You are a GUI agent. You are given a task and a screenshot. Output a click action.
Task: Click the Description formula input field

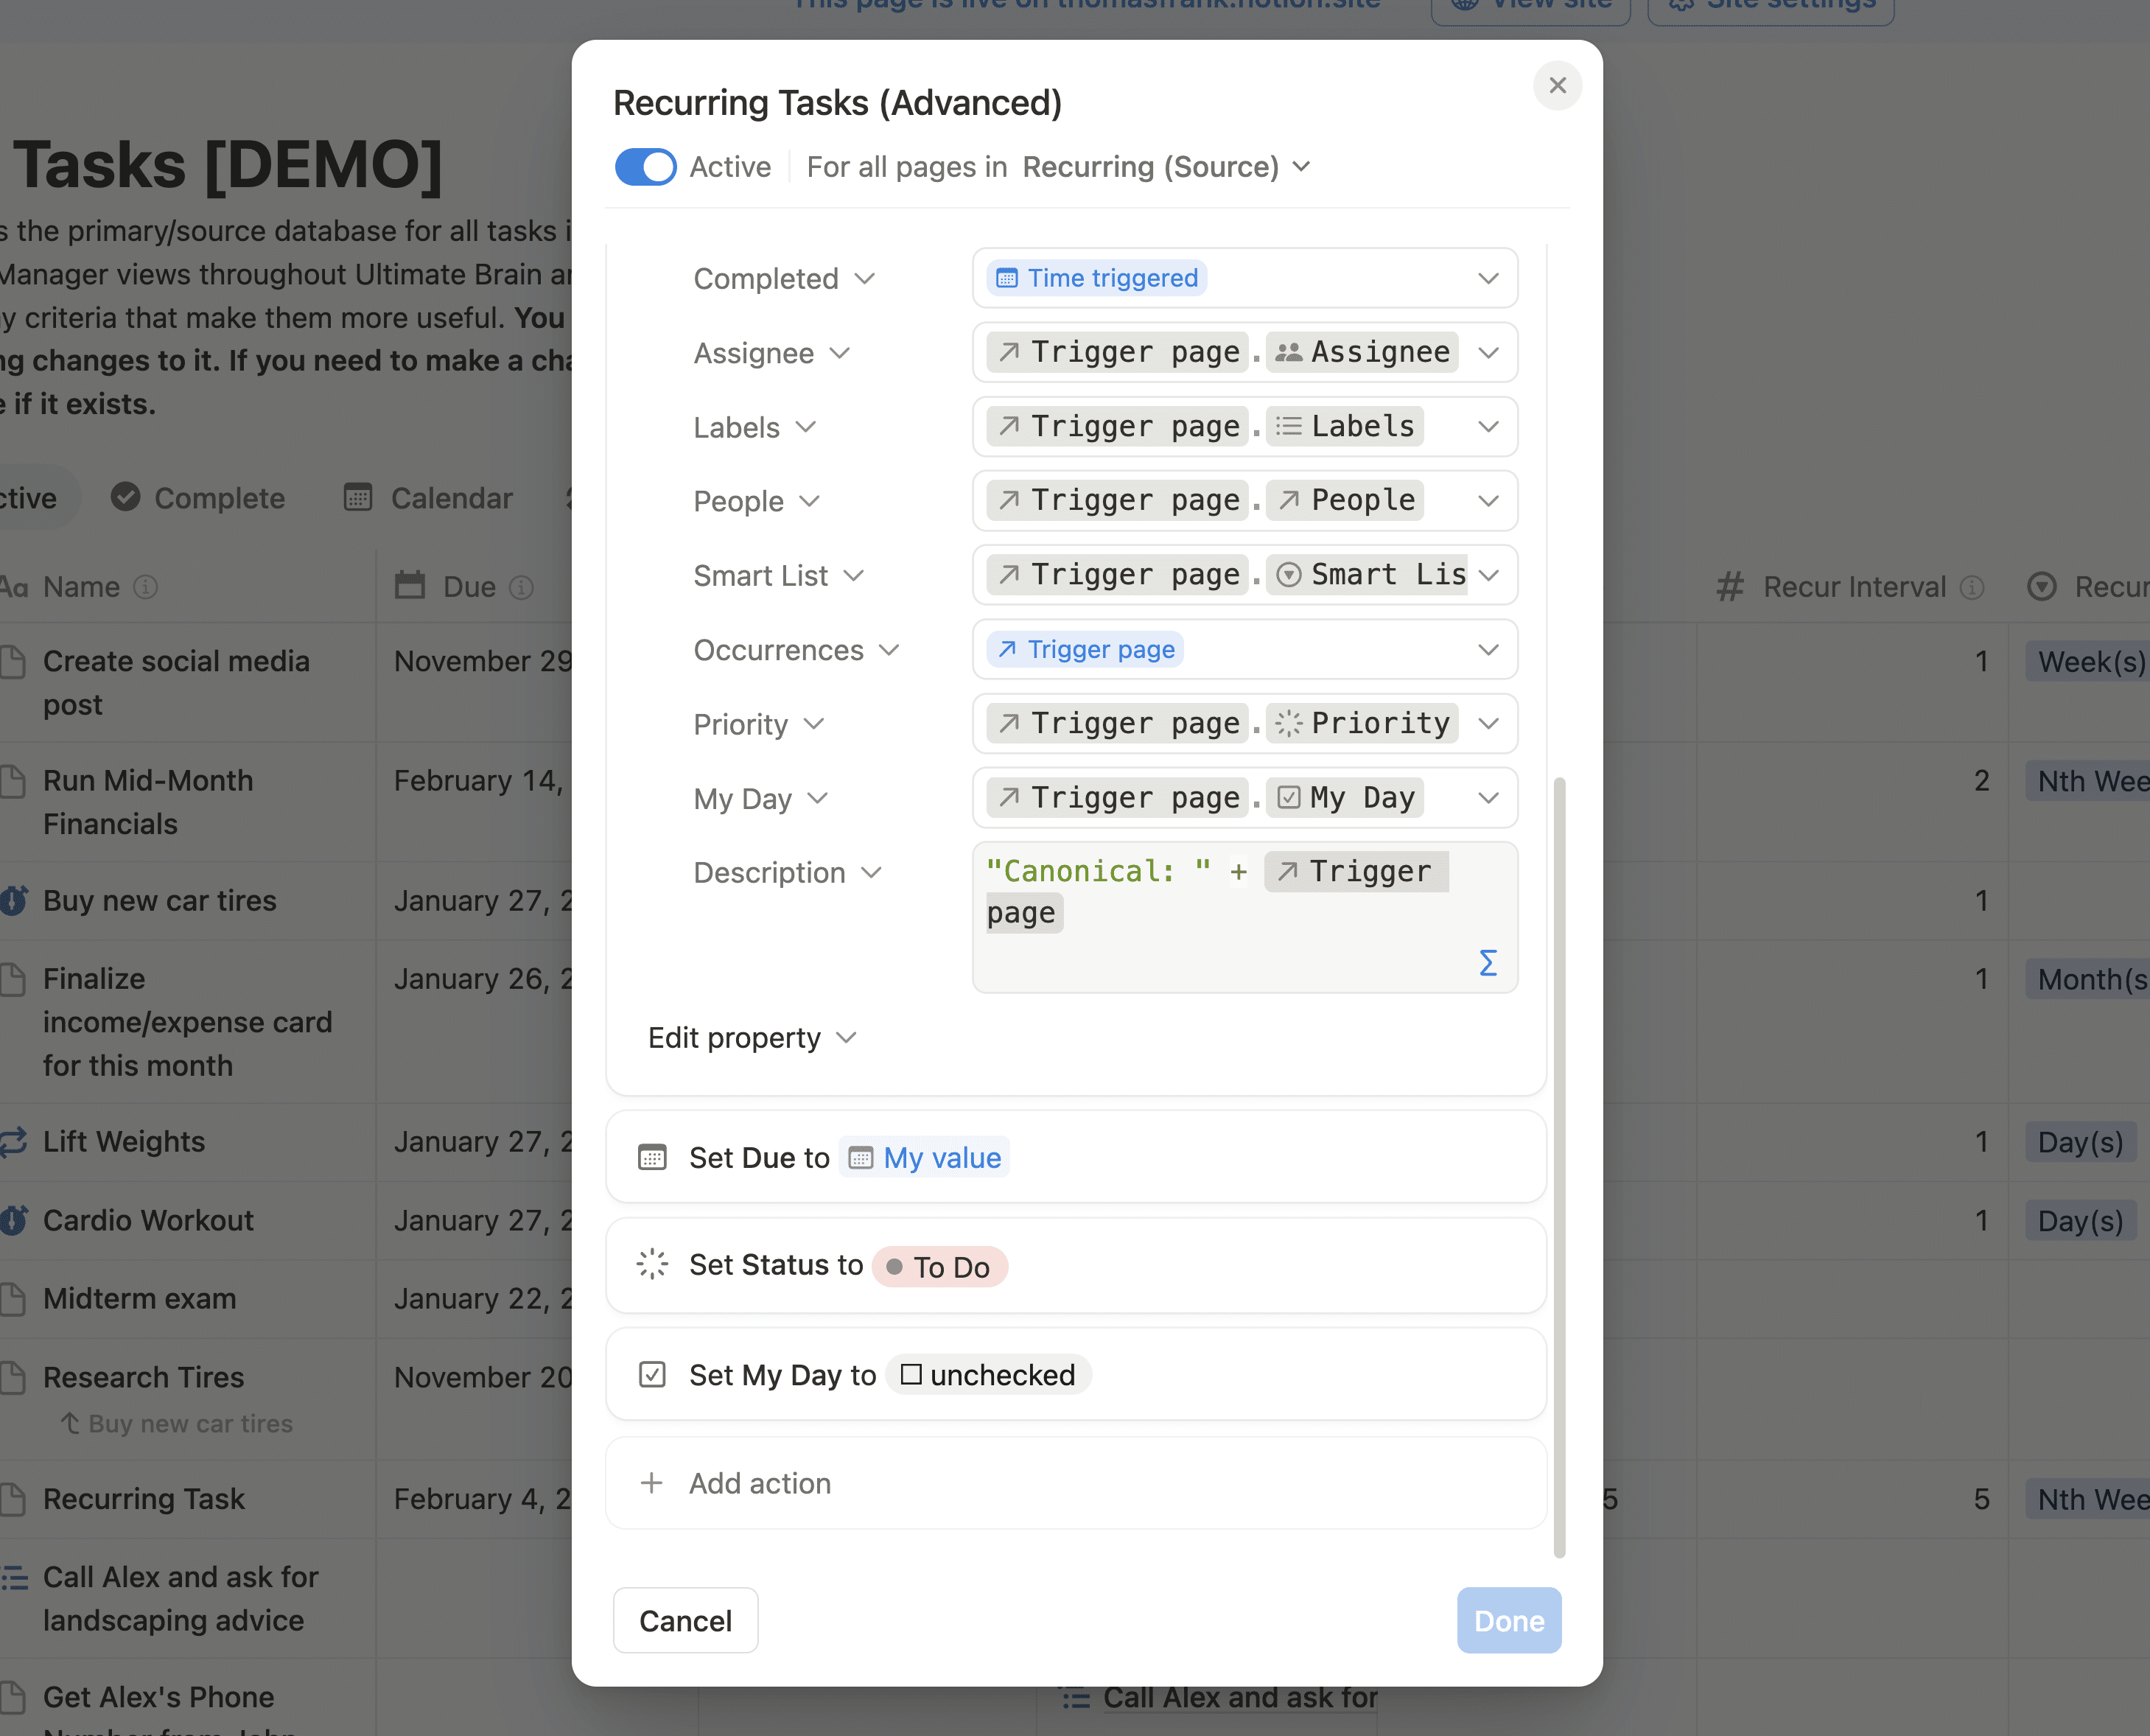1245,917
